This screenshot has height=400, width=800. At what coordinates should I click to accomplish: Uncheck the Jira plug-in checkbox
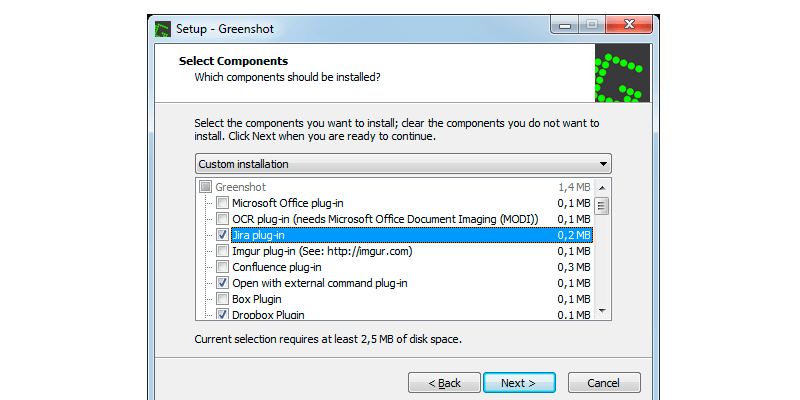tap(222, 235)
